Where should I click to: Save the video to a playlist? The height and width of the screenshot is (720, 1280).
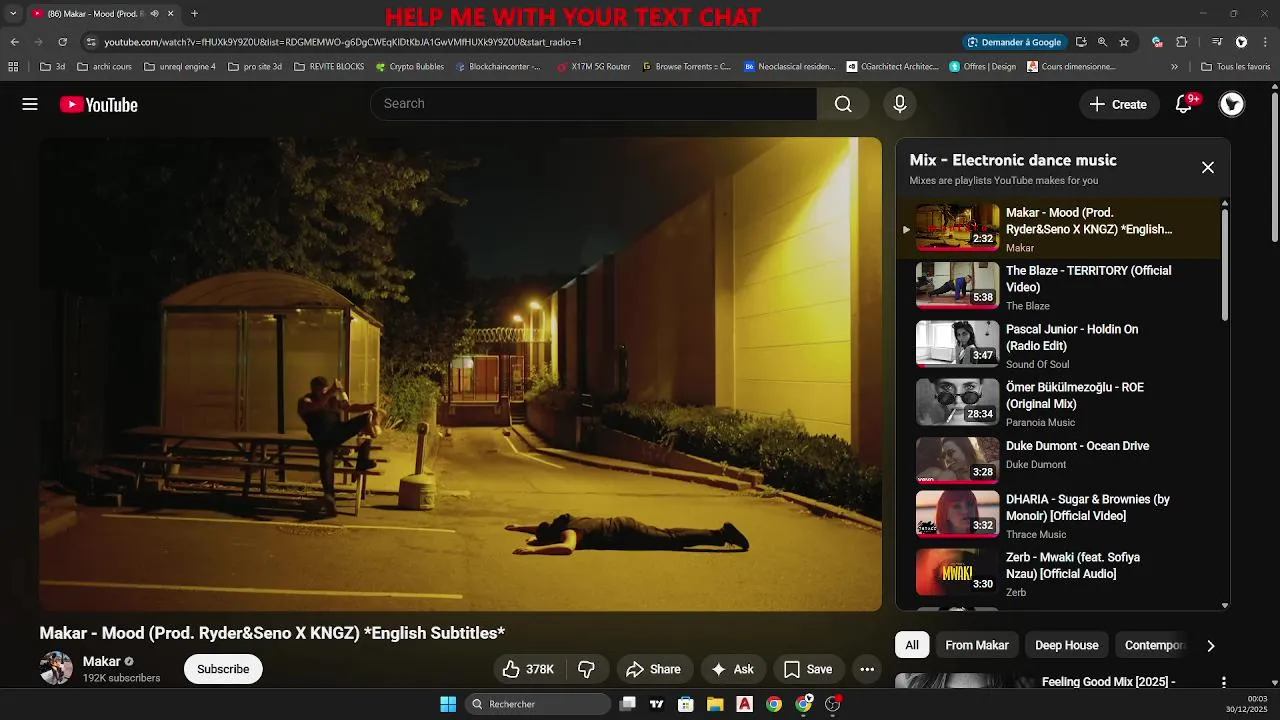point(808,669)
